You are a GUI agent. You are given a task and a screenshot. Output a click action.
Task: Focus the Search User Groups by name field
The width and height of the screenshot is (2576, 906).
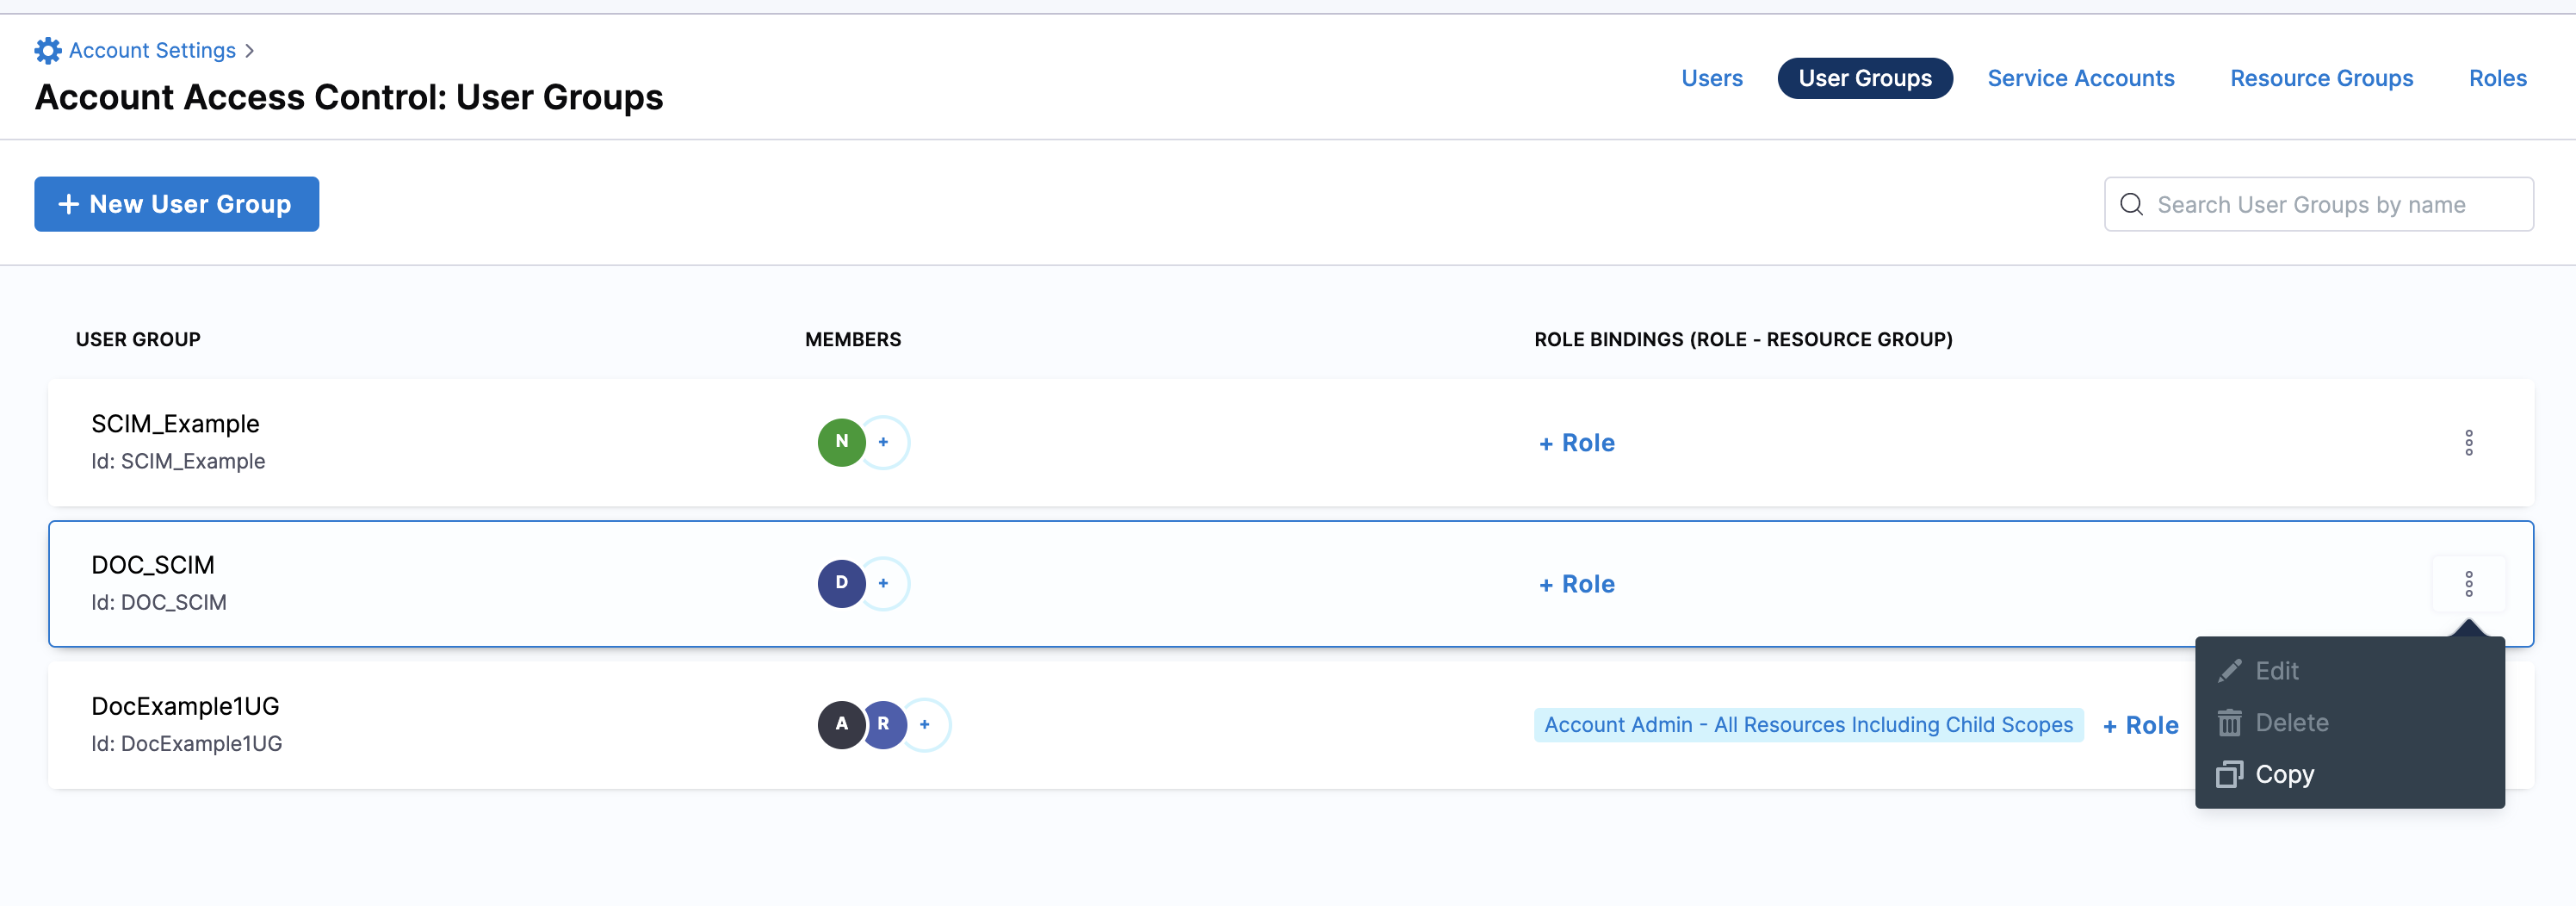pyautogui.click(x=2318, y=204)
